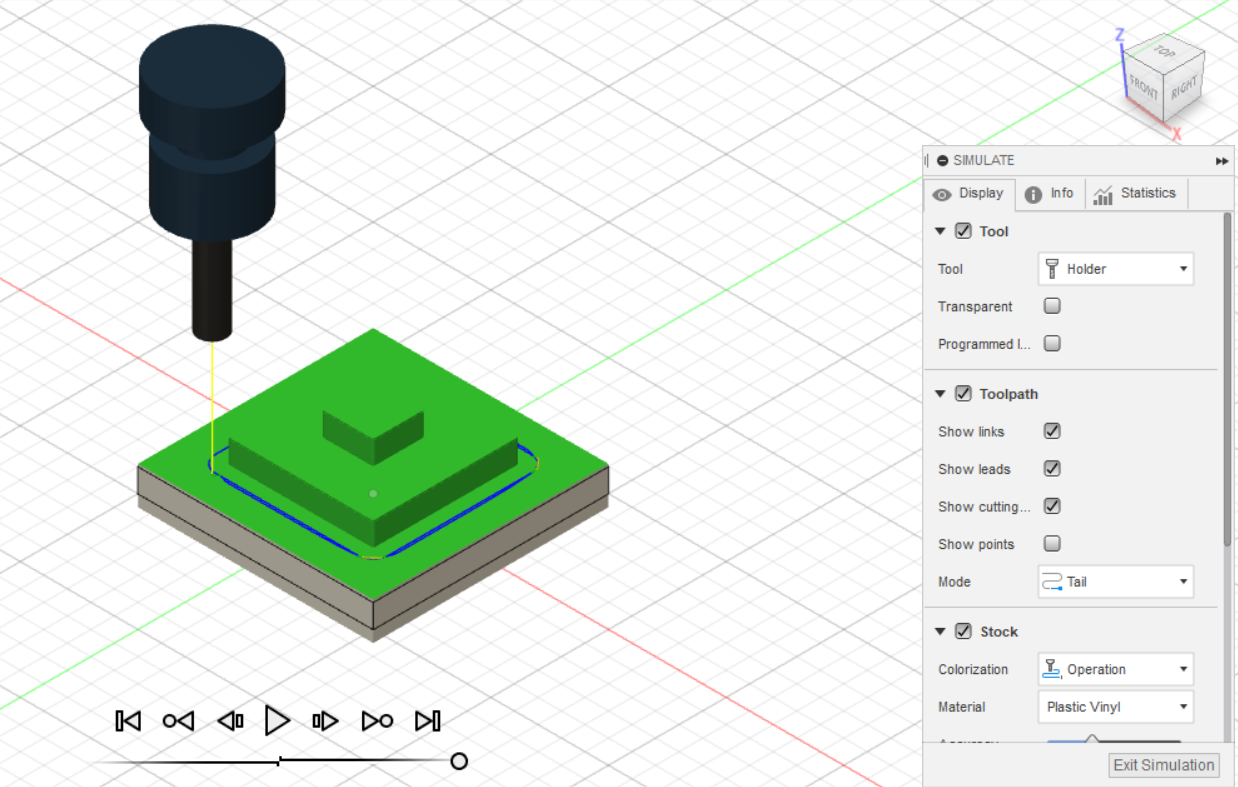Click the SIMULATE panel drag handle grip
This screenshot has height=787, width=1238.
(927, 160)
